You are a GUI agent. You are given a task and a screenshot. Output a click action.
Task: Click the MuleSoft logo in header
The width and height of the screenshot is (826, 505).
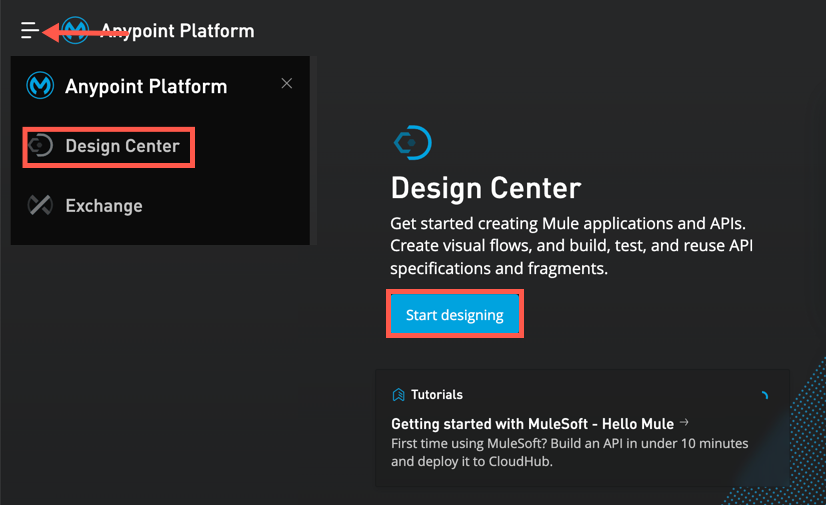tap(75, 31)
